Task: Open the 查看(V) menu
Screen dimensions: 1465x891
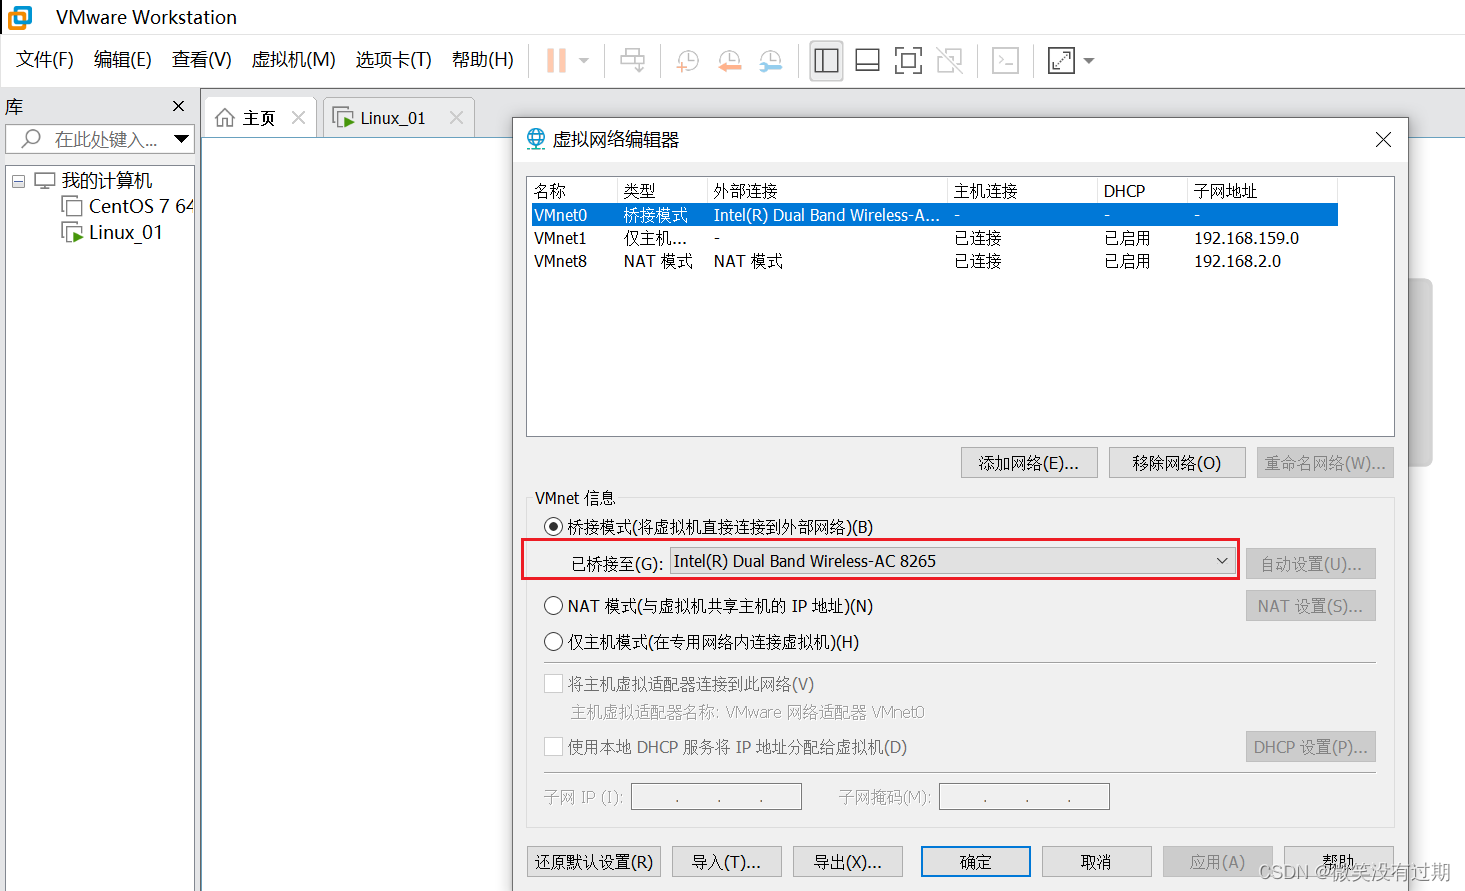Action: [x=202, y=60]
